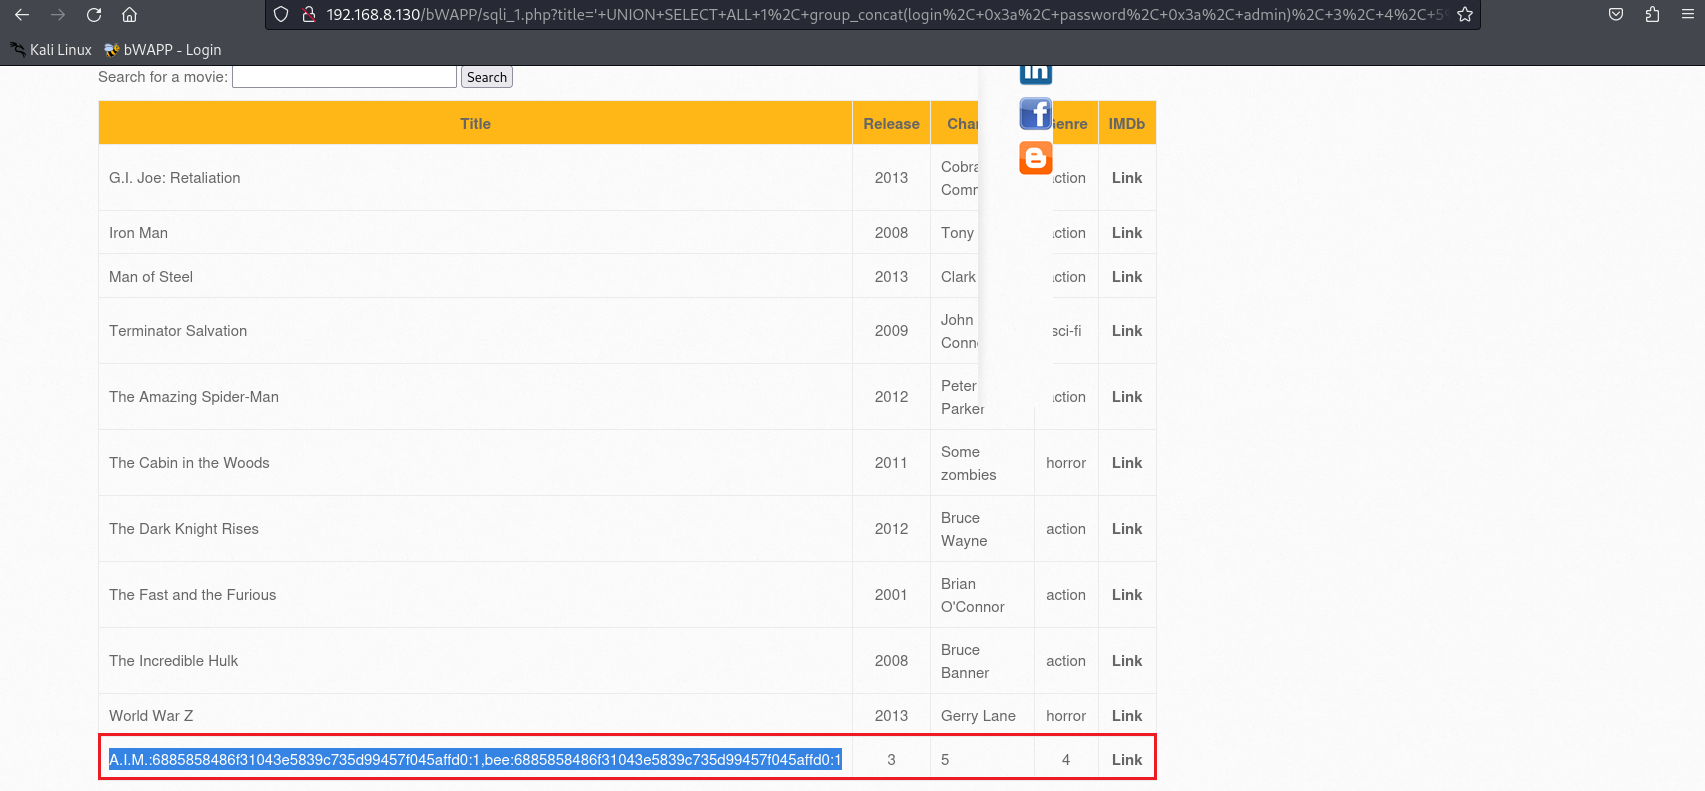Open the Kali Linux bookmark
The height and width of the screenshot is (791, 1705).
[51, 50]
